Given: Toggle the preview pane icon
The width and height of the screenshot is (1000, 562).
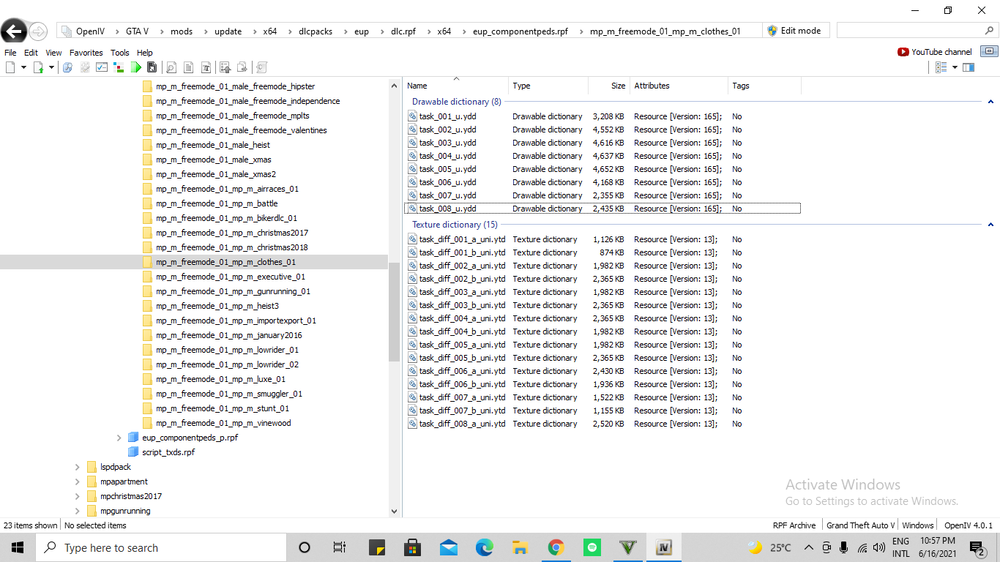Looking at the screenshot, I should point(968,68).
